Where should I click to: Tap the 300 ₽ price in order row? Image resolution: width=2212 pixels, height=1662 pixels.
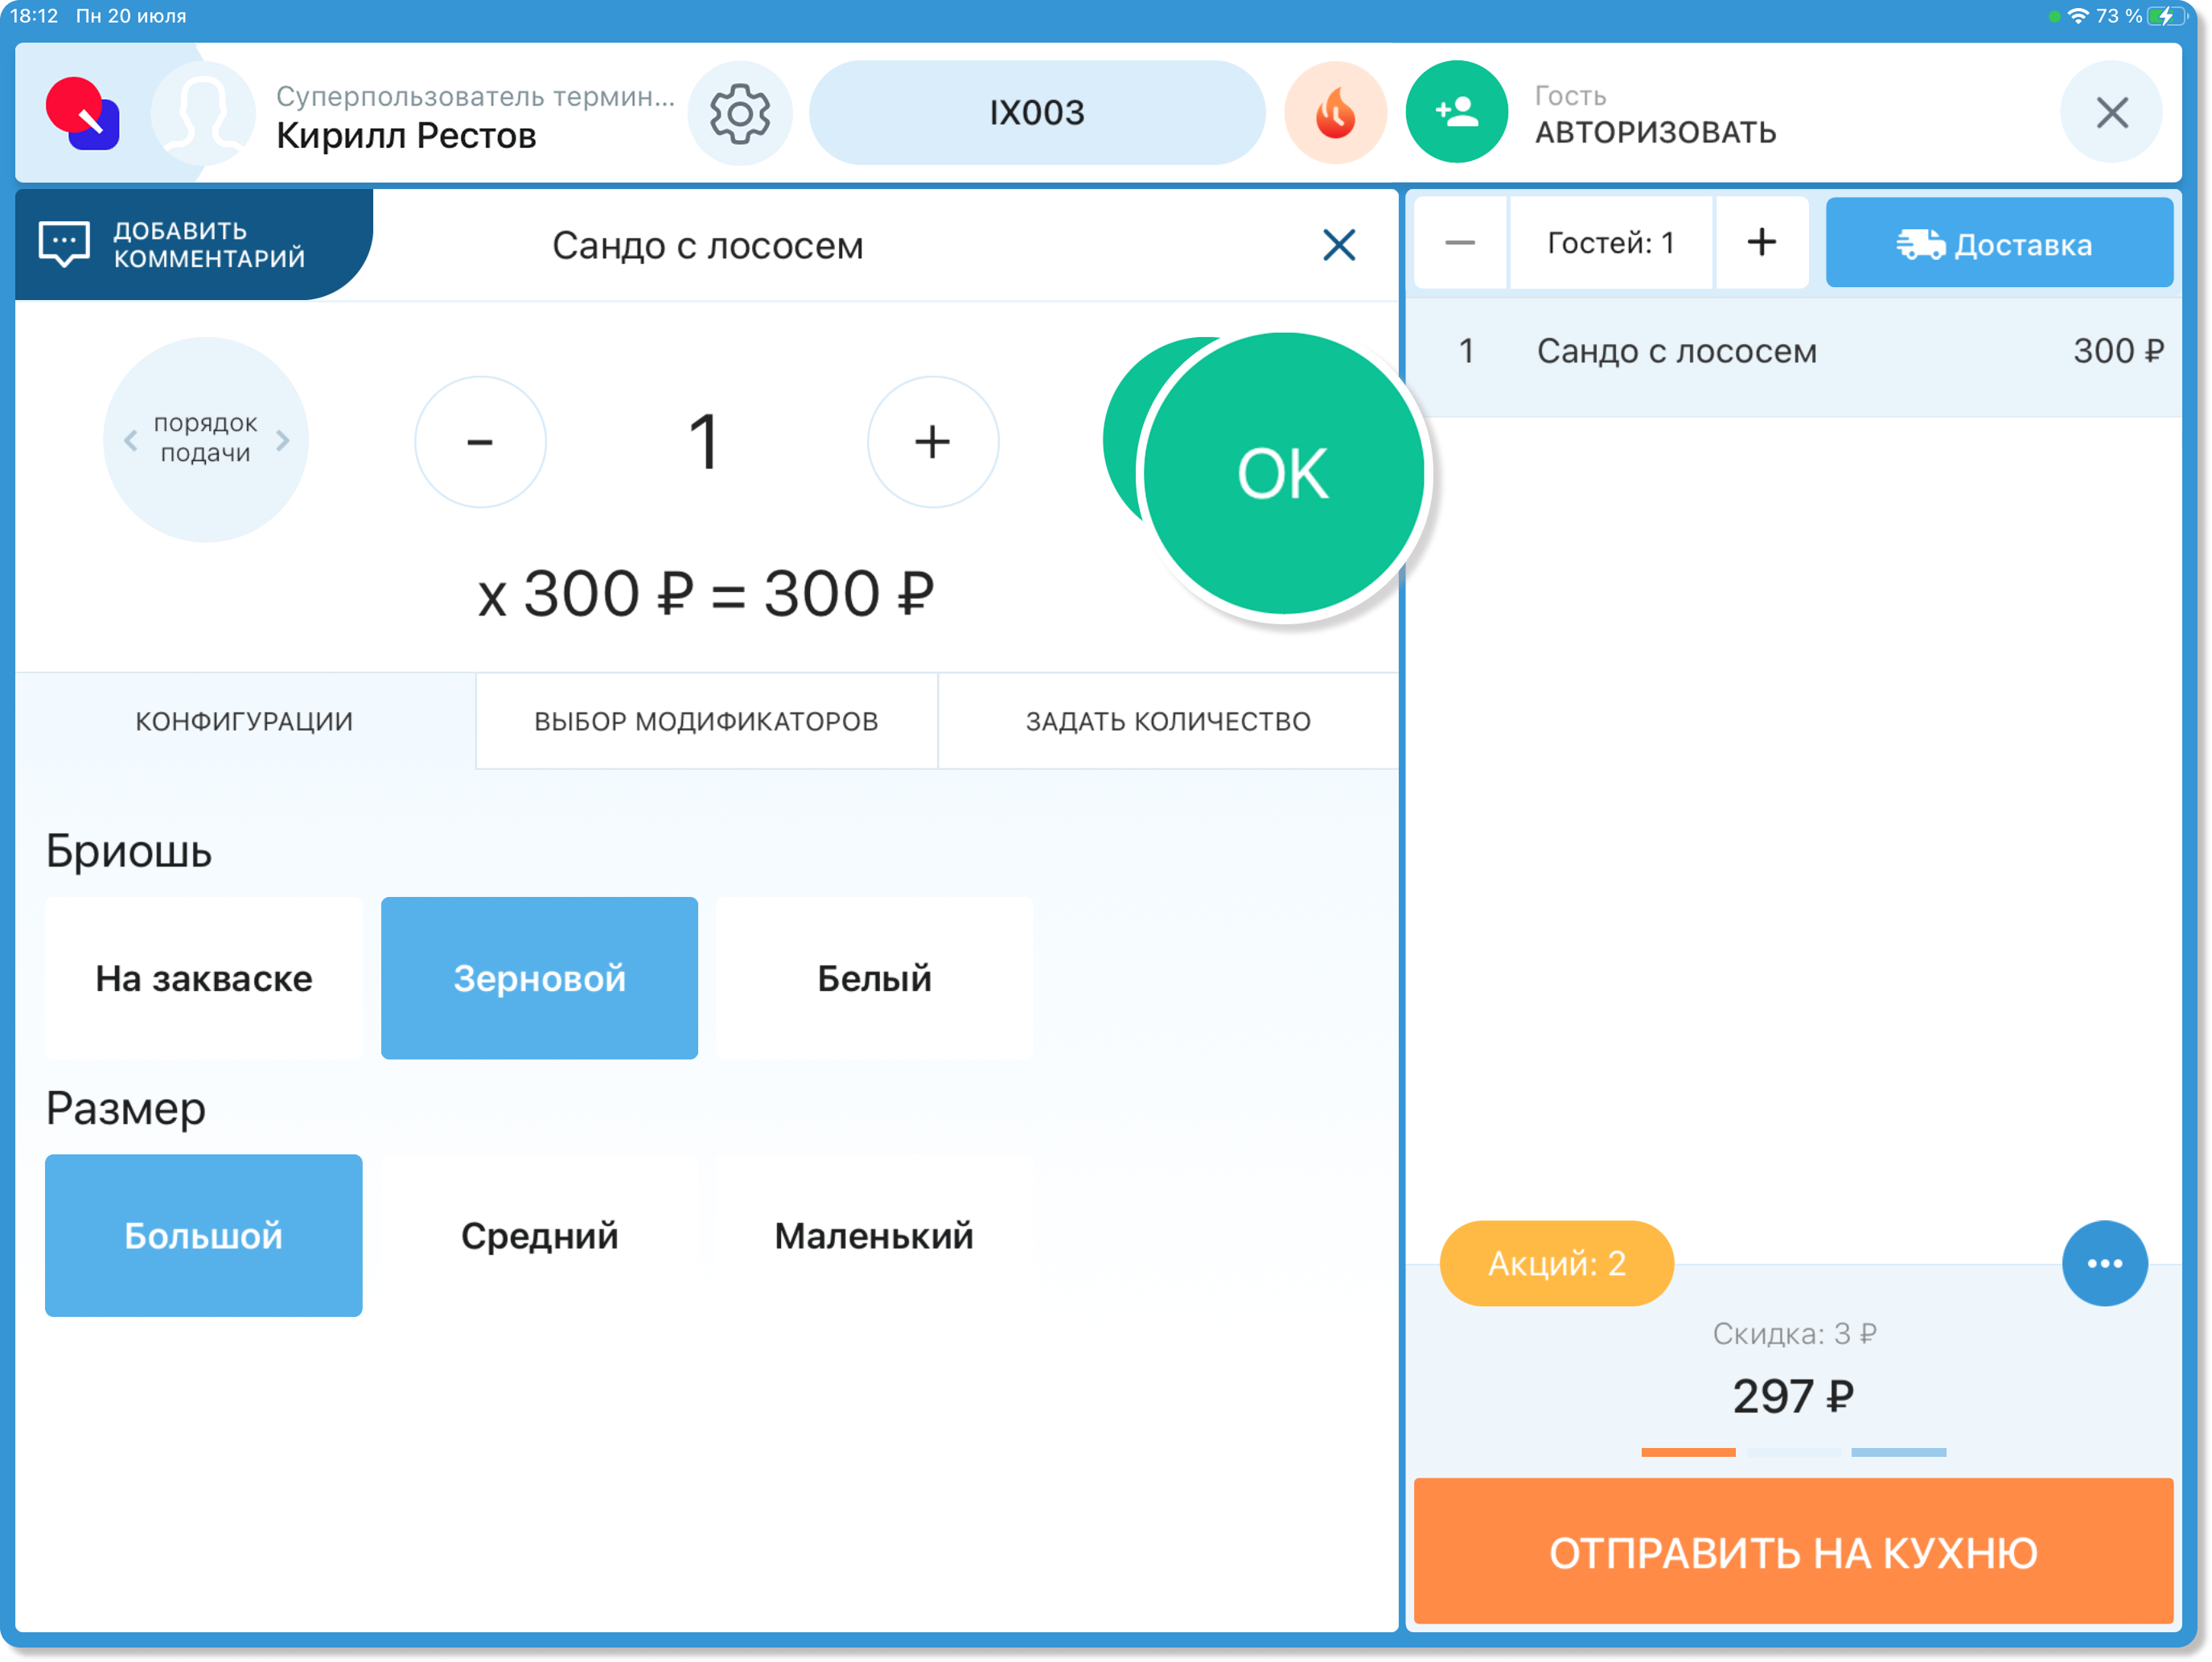[x=2119, y=351]
